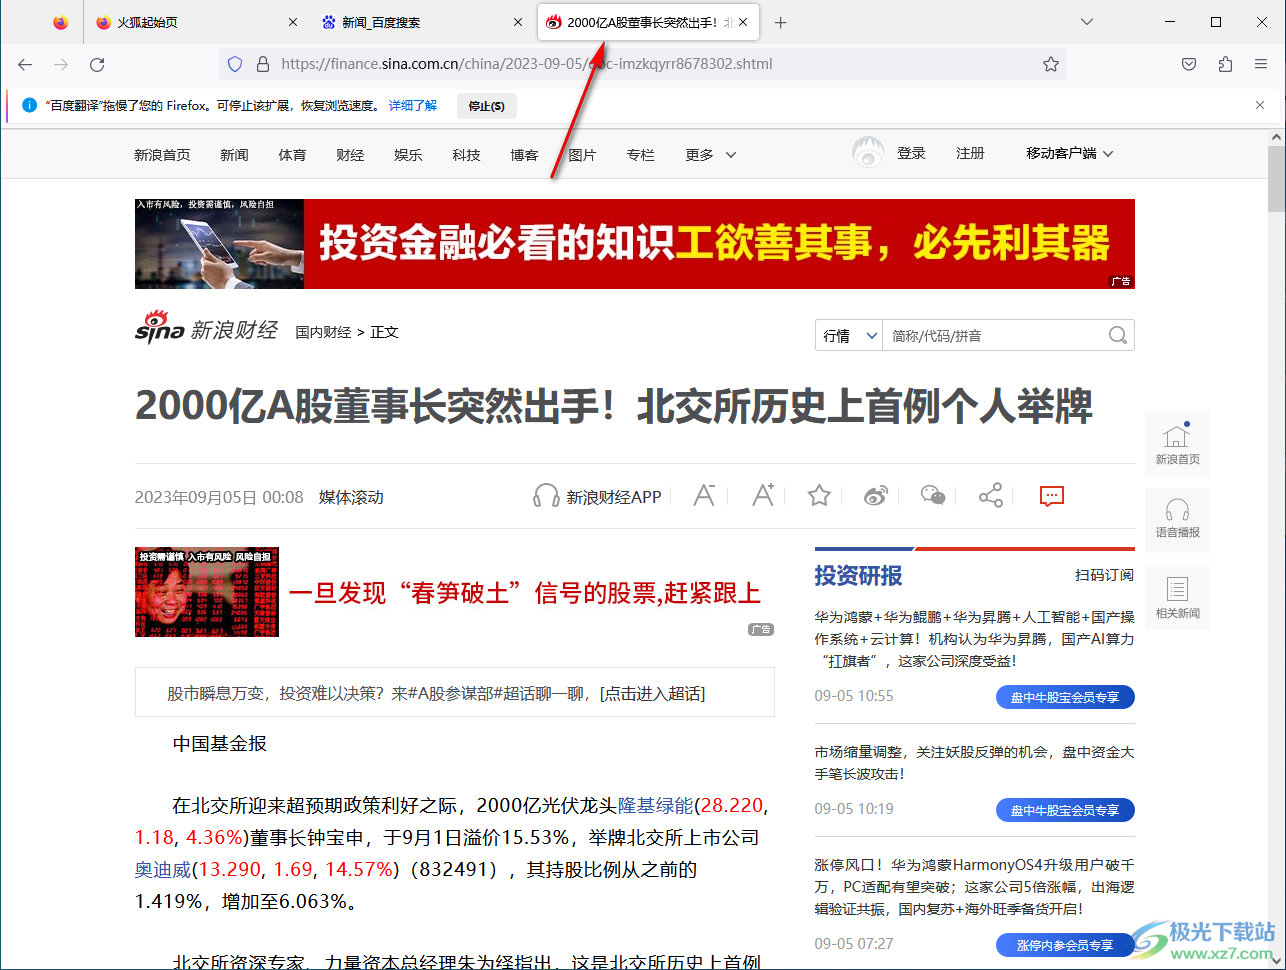Open the 奥迪威 stock link
The height and width of the screenshot is (970, 1286).
click(x=163, y=869)
